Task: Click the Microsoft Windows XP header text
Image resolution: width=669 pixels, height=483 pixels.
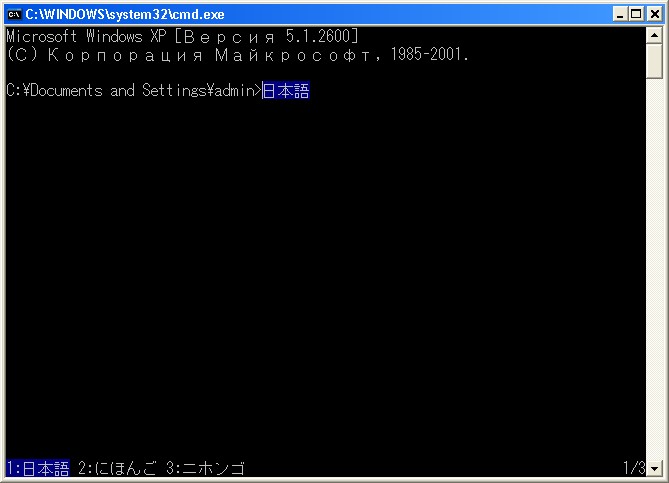Action: 86,36
